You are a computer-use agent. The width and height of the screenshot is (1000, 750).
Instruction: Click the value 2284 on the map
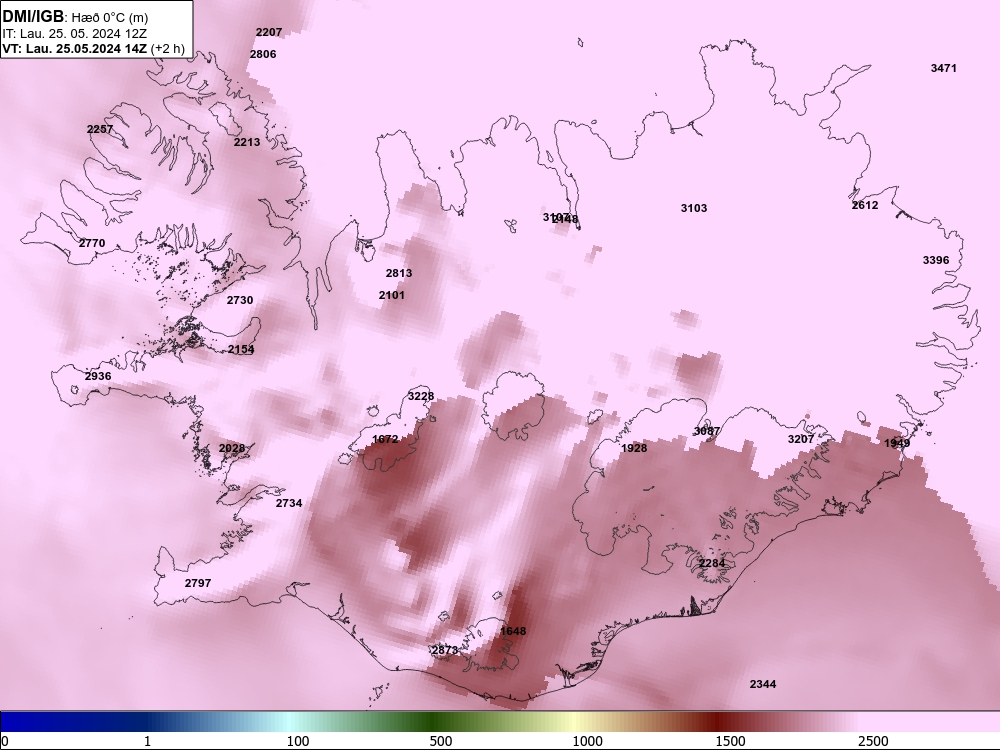pyautogui.click(x=712, y=563)
